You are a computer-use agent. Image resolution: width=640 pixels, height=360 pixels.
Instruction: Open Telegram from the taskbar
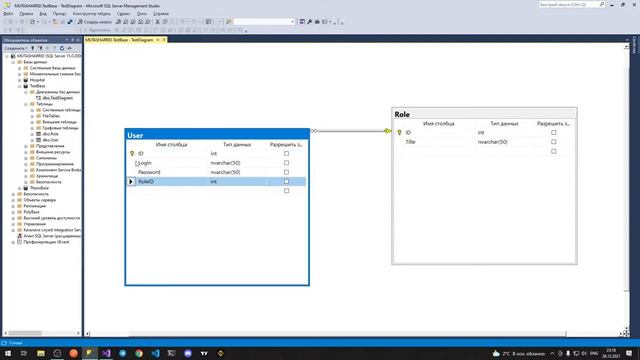tap(122, 353)
